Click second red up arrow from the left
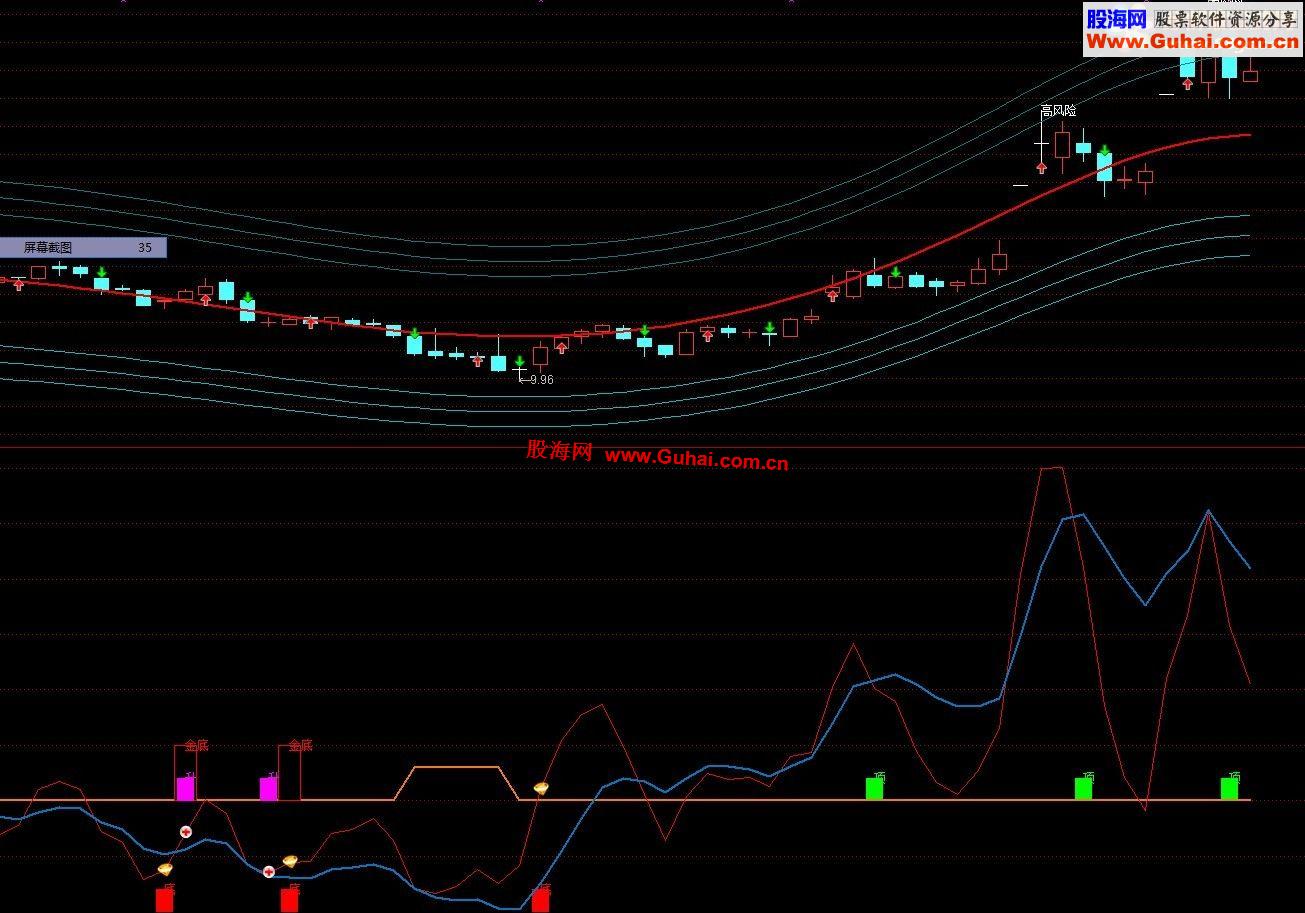 coord(206,299)
